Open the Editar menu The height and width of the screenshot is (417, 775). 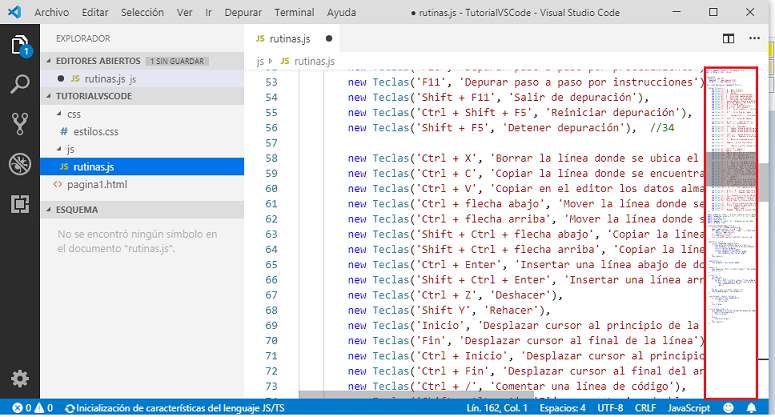[95, 12]
